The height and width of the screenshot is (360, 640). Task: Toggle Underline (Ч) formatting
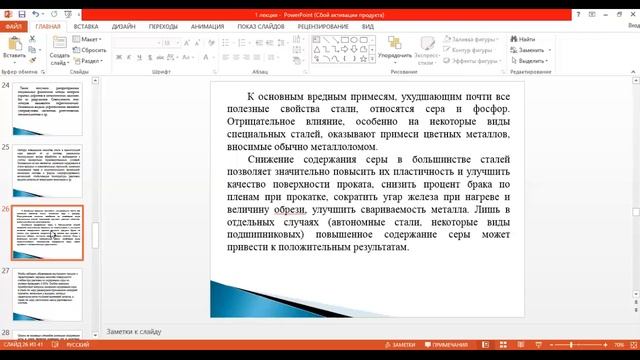coord(140,58)
